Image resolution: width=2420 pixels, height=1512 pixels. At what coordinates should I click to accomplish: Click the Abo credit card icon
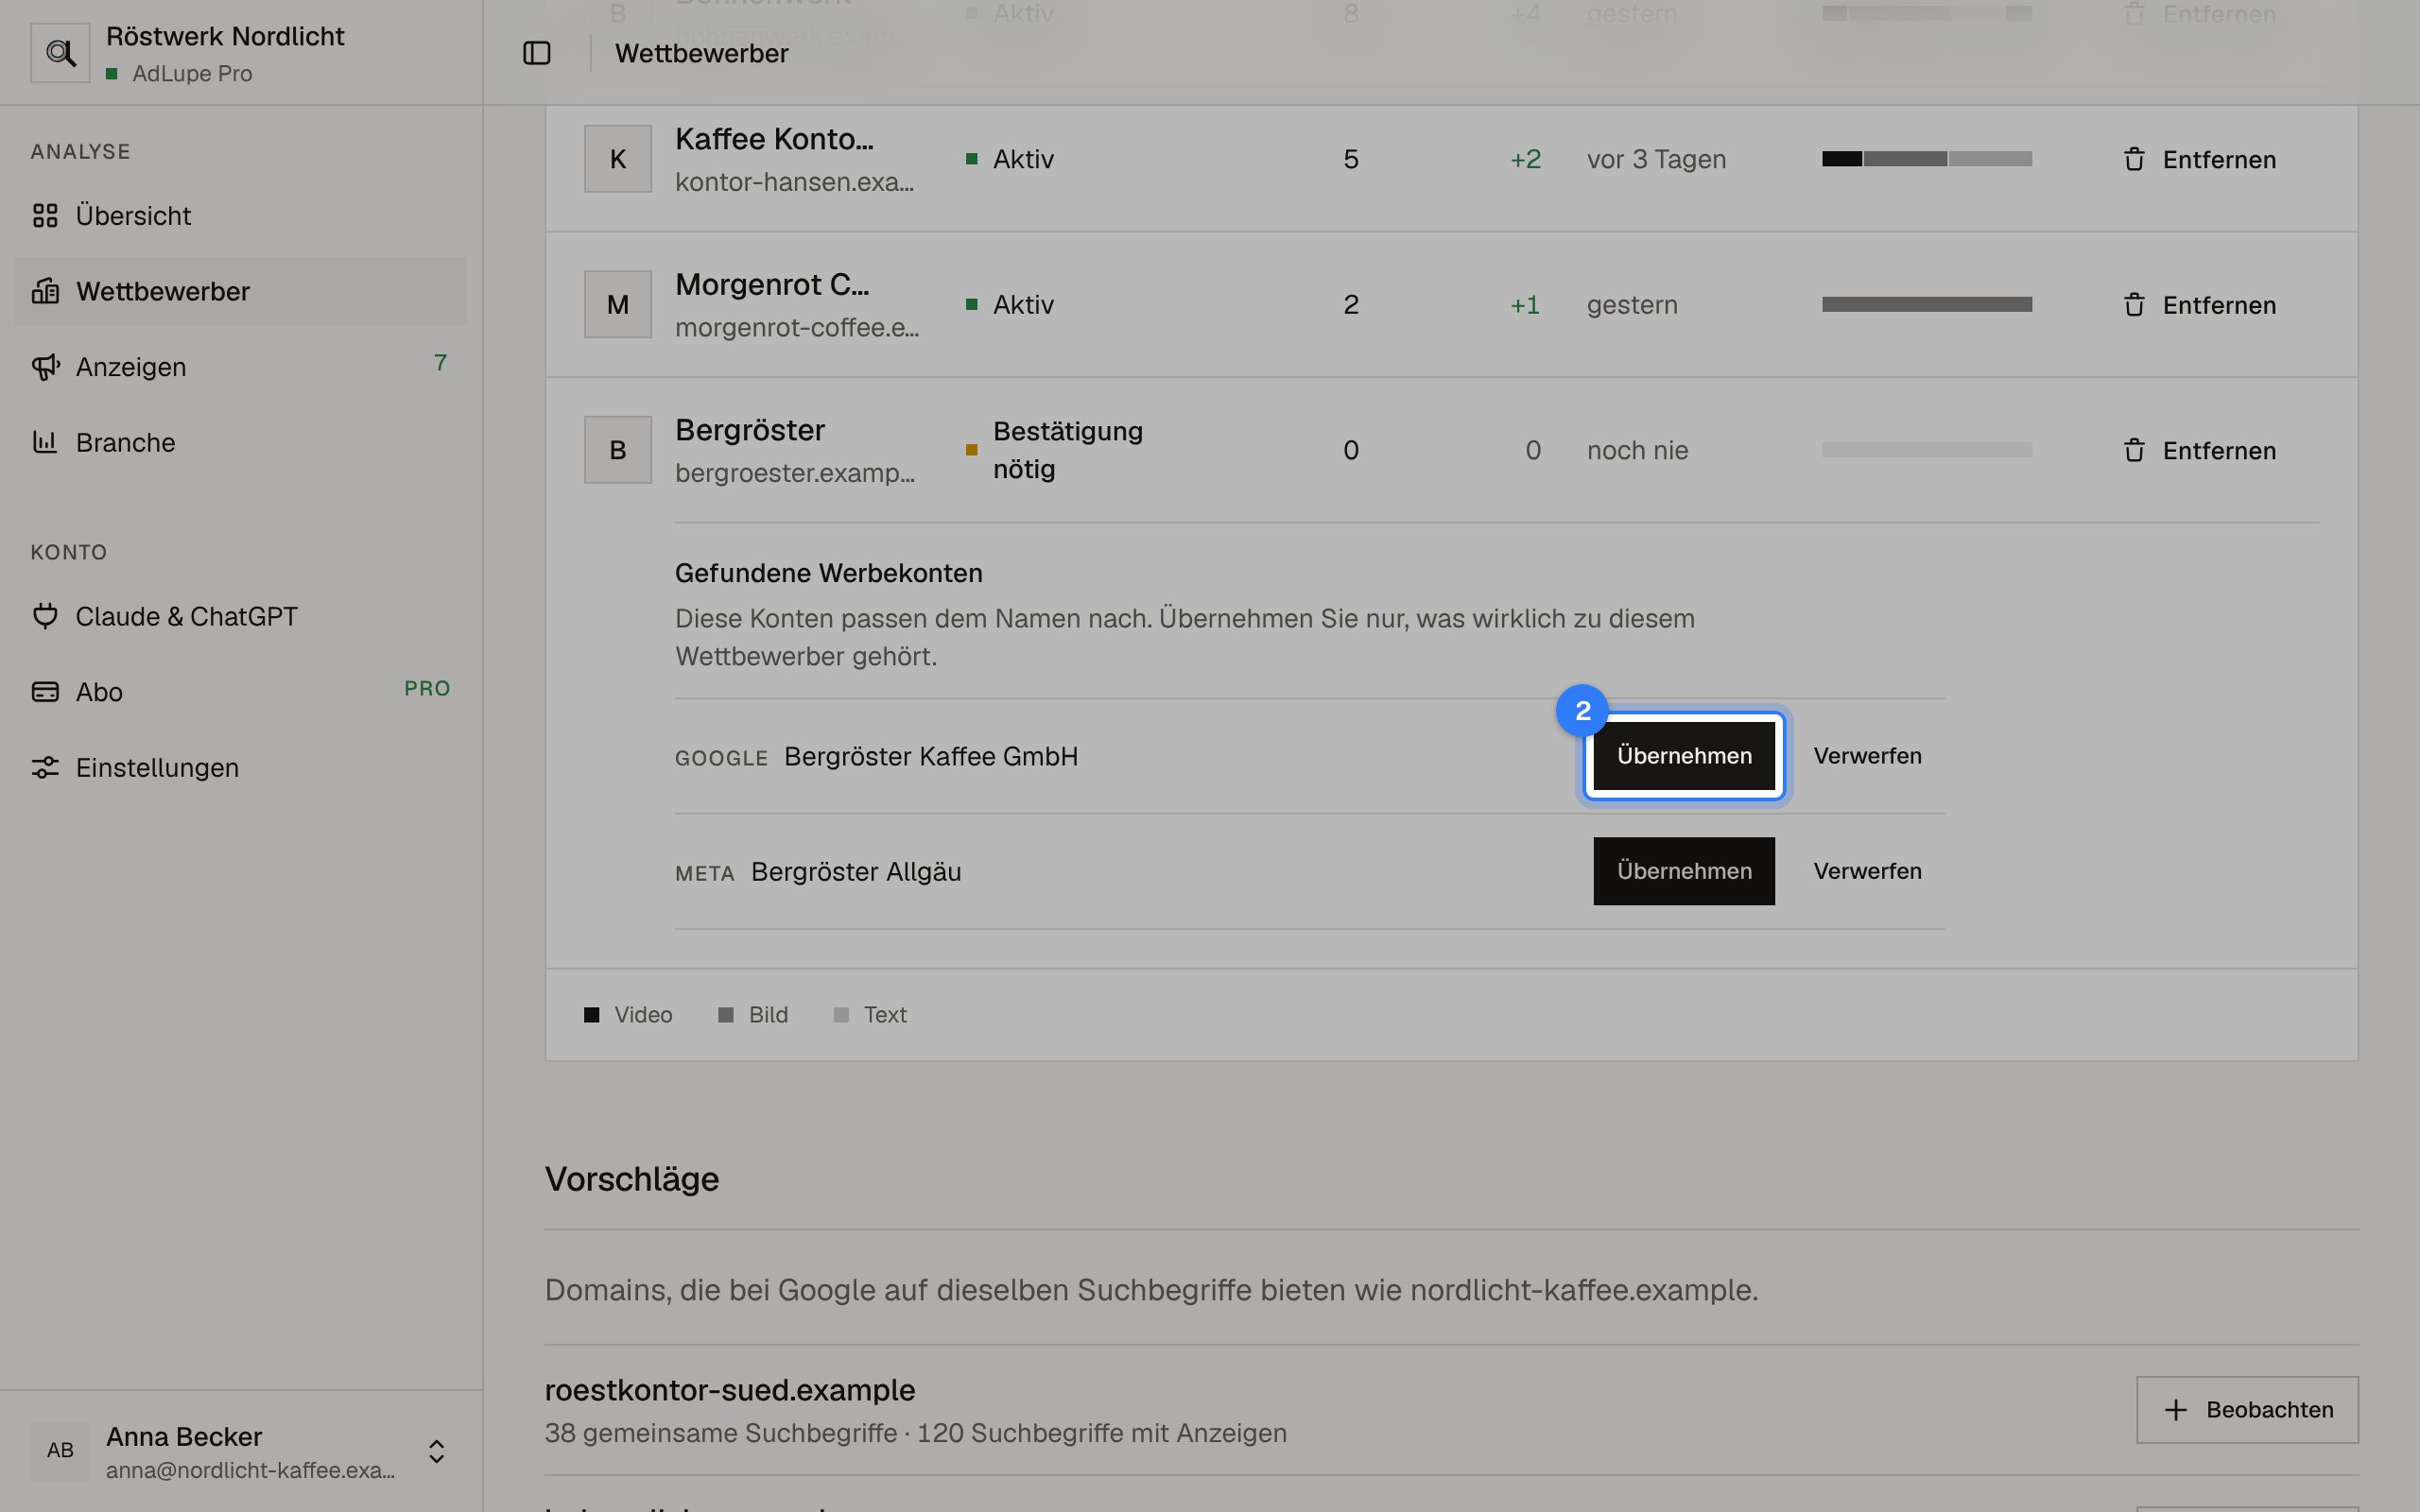pyautogui.click(x=45, y=692)
